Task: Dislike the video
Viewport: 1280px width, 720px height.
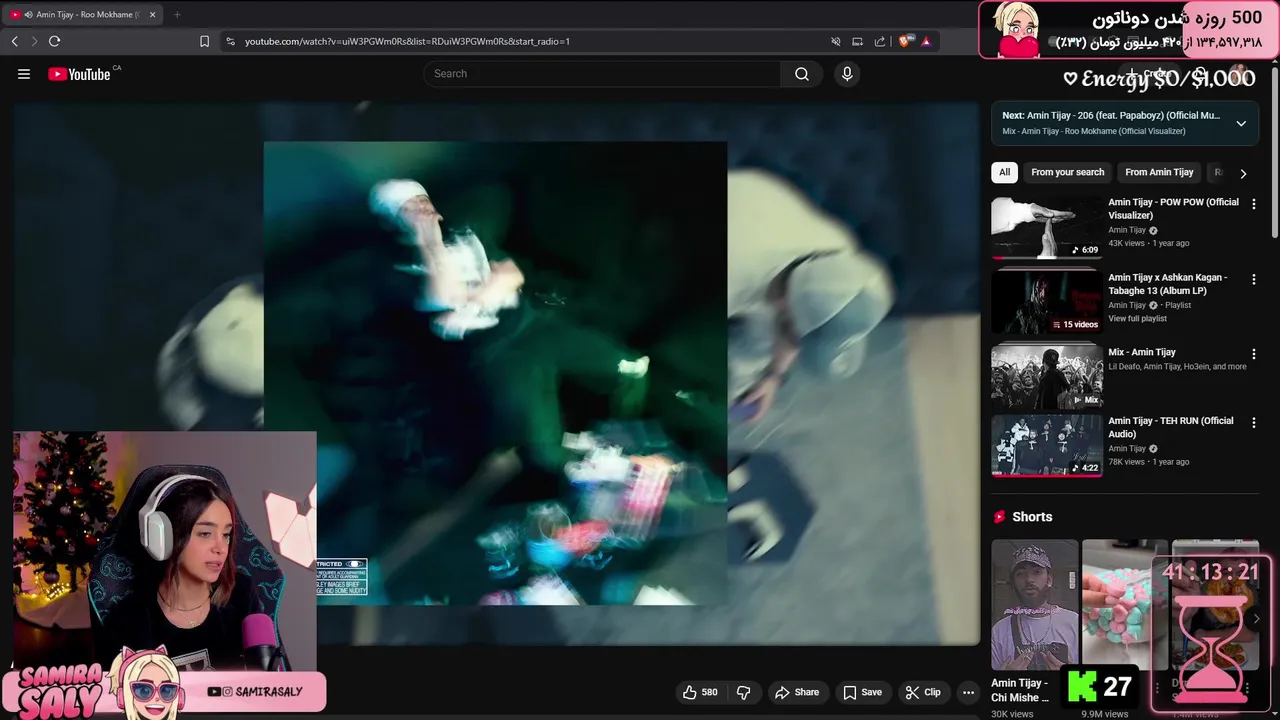Action: 743,692
